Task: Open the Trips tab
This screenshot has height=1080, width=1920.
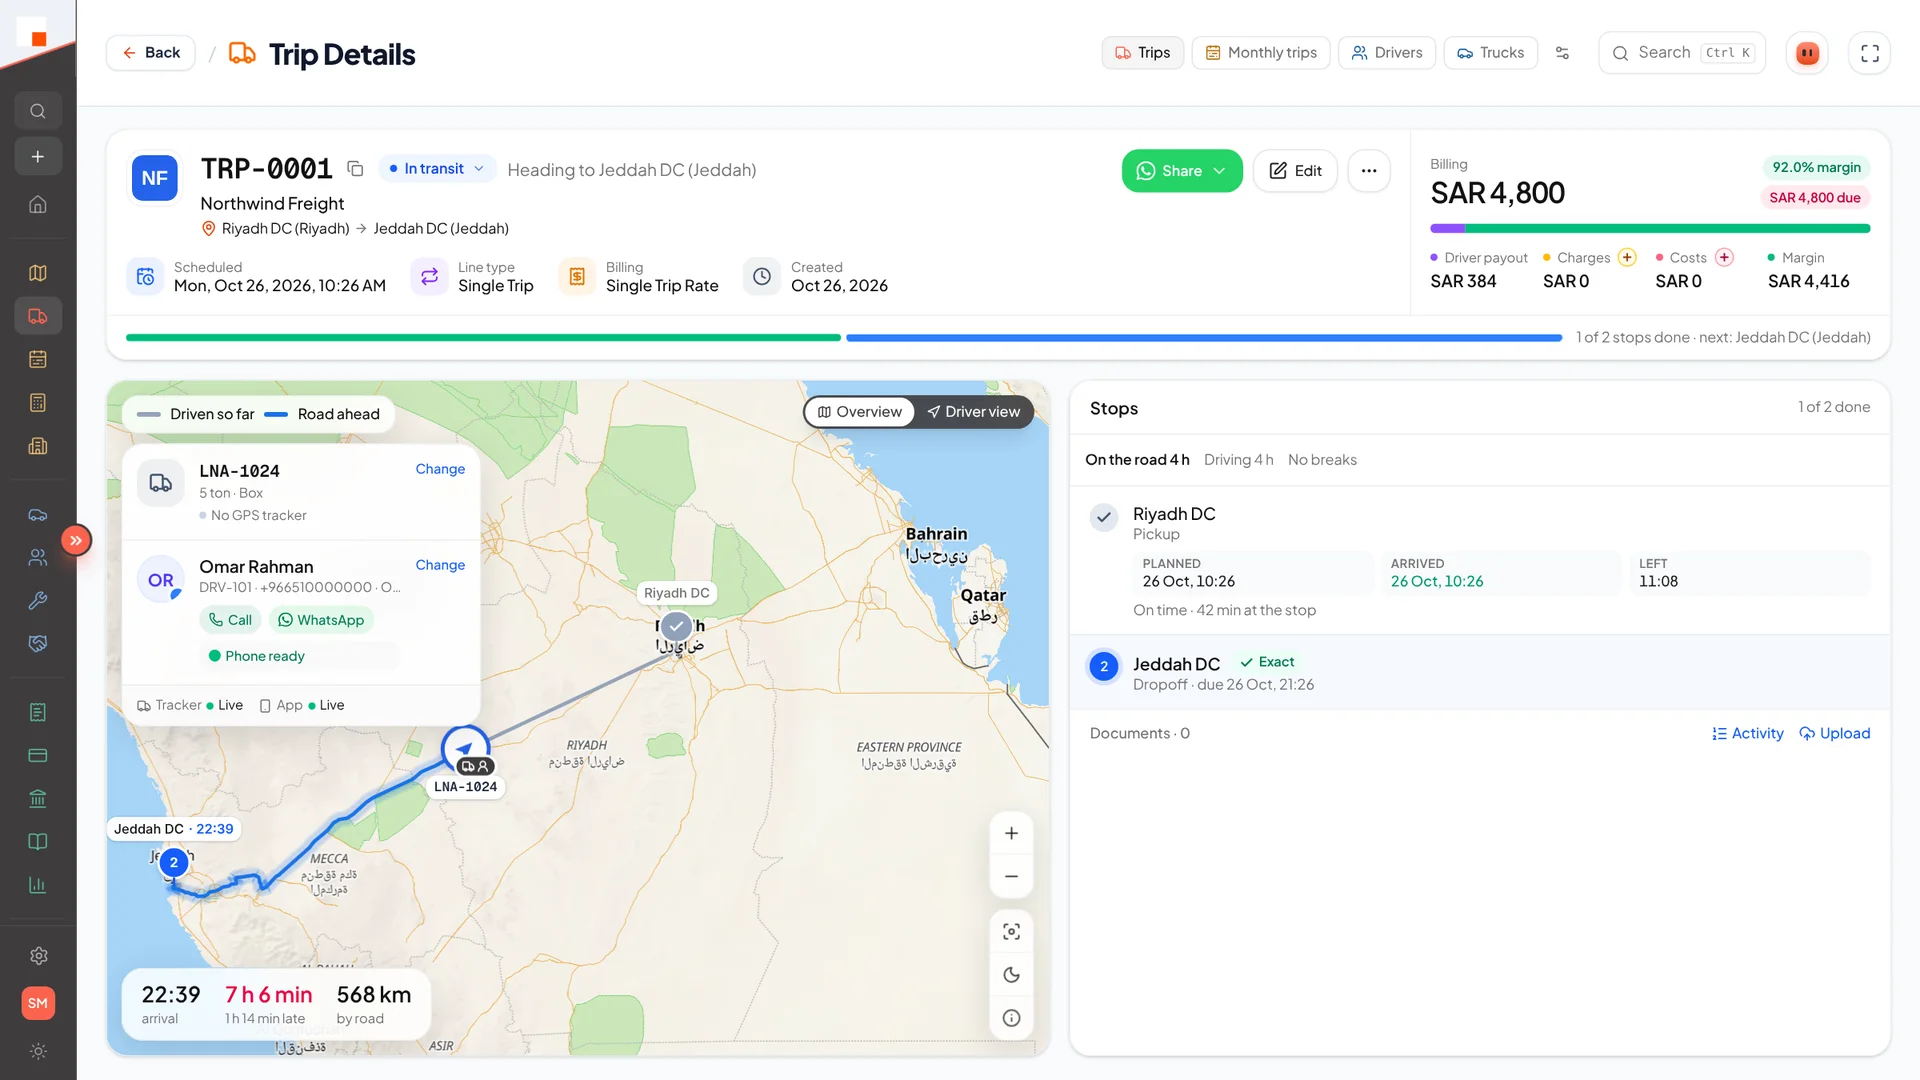Action: (1142, 53)
